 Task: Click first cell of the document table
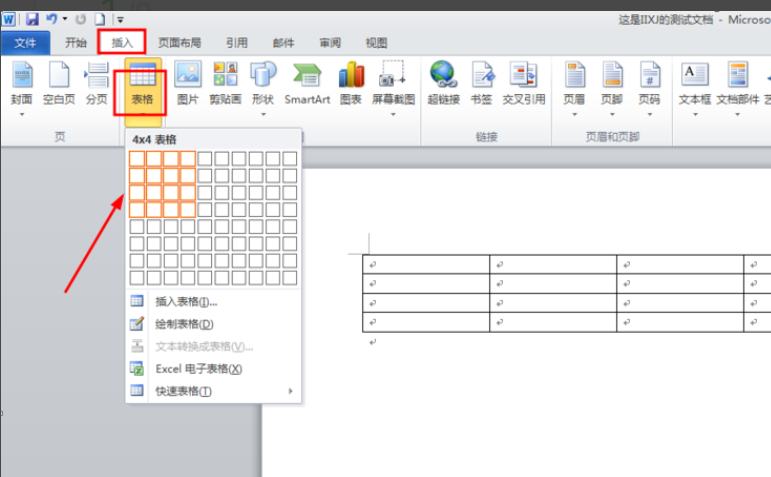tap(426, 265)
